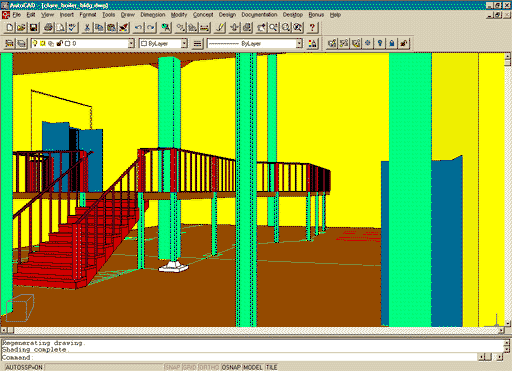The width and height of the screenshot is (512, 371).
Task: Click the Linetype button beside color control
Action: pyautogui.click(x=198, y=43)
